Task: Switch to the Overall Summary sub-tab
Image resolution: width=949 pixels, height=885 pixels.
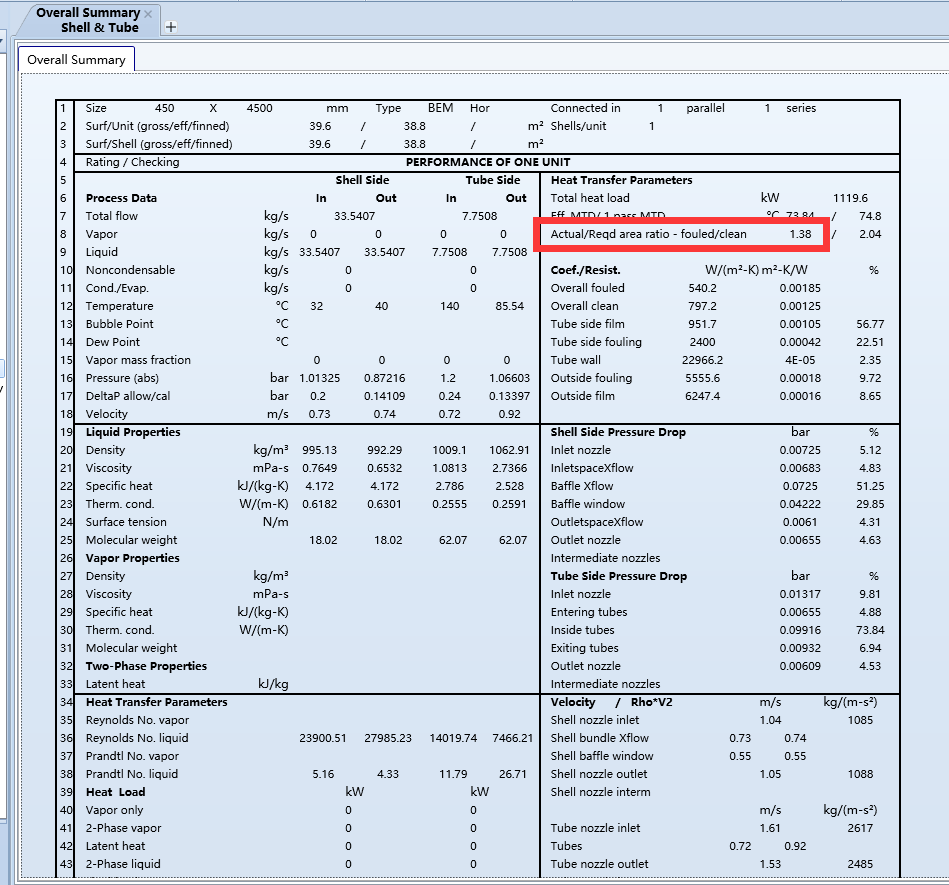Action: click(x=76, y=59)
